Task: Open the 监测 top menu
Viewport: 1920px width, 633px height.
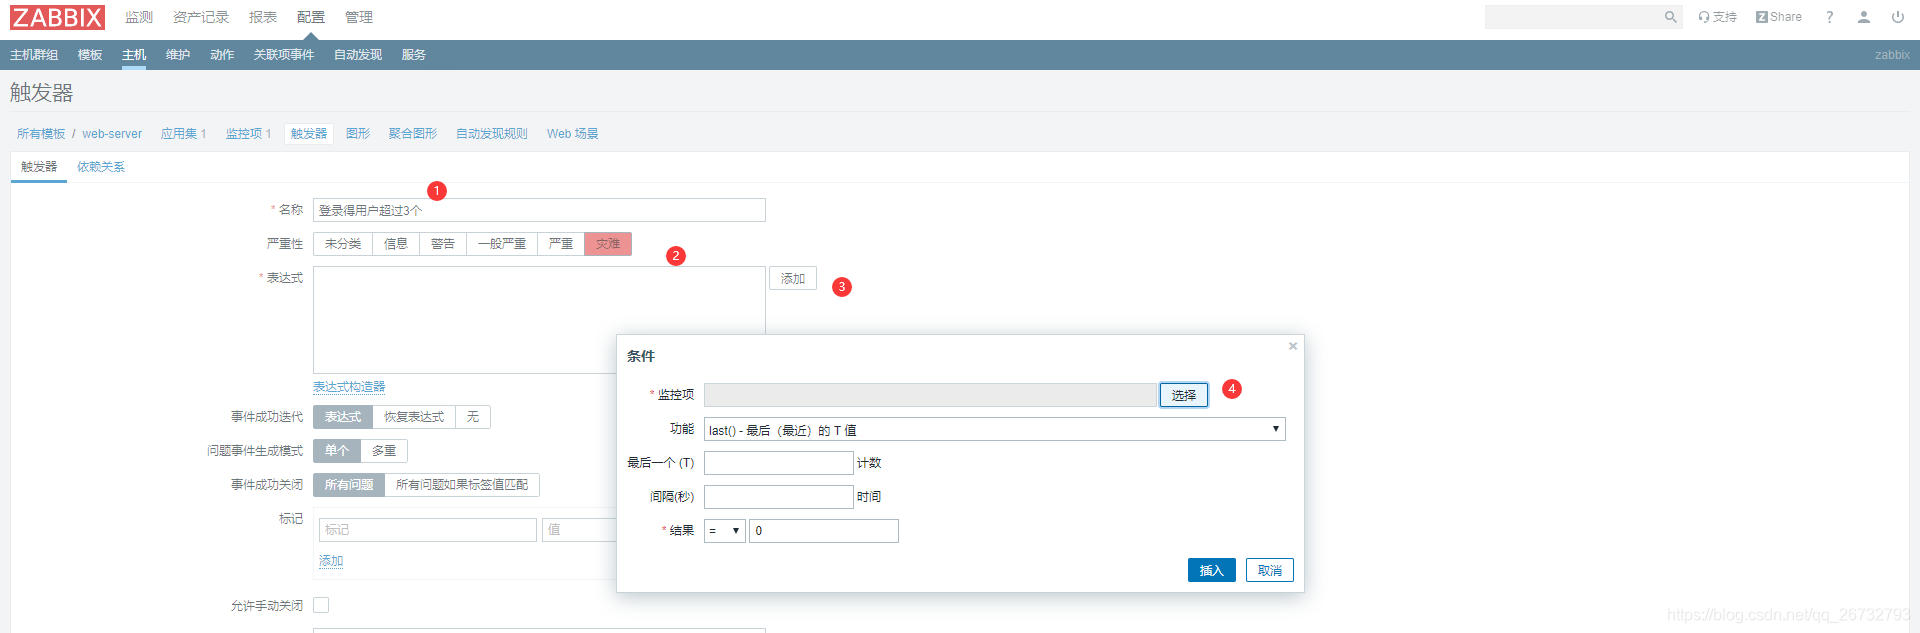Action: pos(139,17)
